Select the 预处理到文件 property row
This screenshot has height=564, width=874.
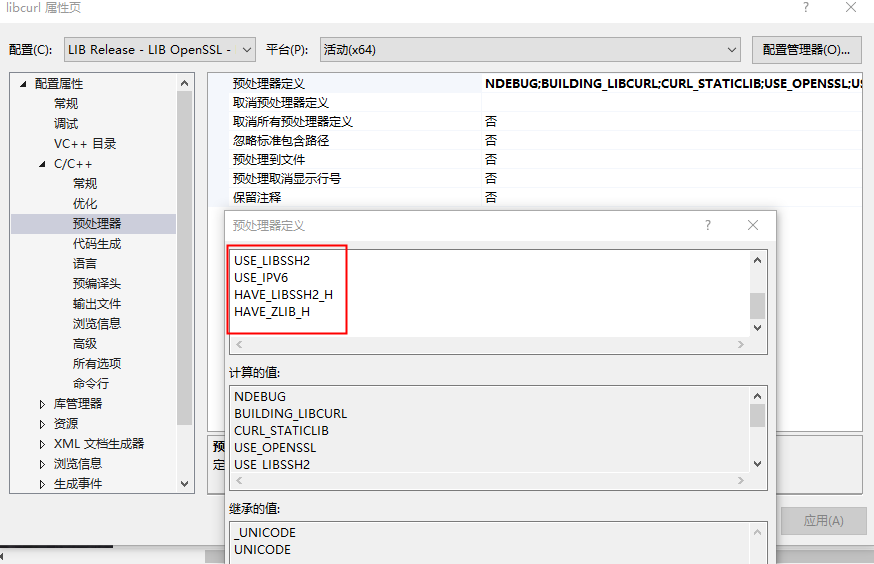pyautogui.click(x=535, y=159)
